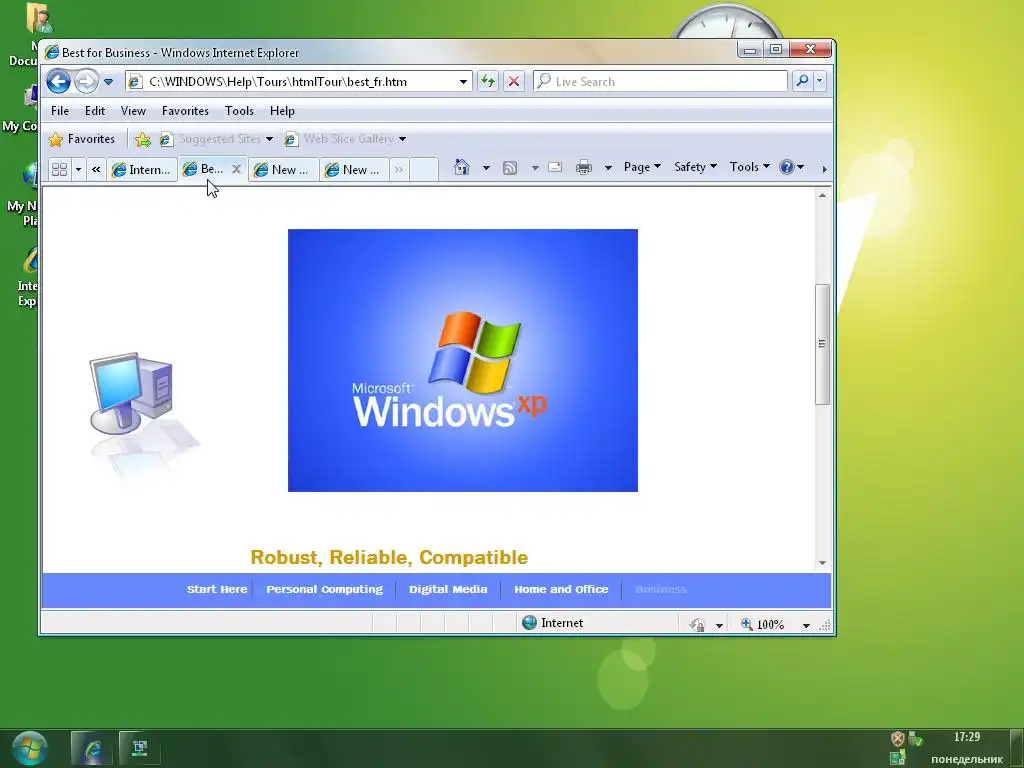This screenshot has height=768, width=1024.
Task: Switch to the second New tab
Action: pyautogui.click(x=355, y=170)
